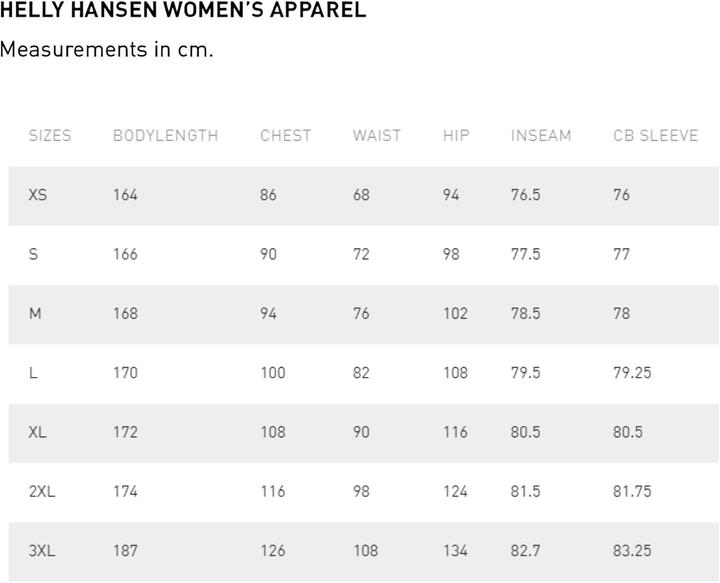Image resolution: width=720 pixels, height=583 pixels.
Task: Select the L size row label
Action: [34, 373]
